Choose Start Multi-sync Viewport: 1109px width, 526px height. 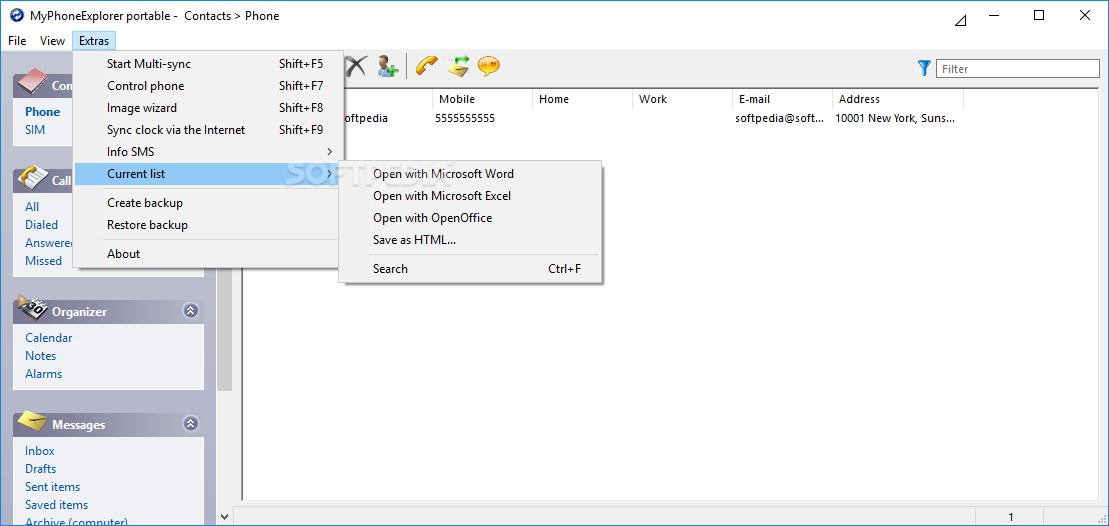209,64
